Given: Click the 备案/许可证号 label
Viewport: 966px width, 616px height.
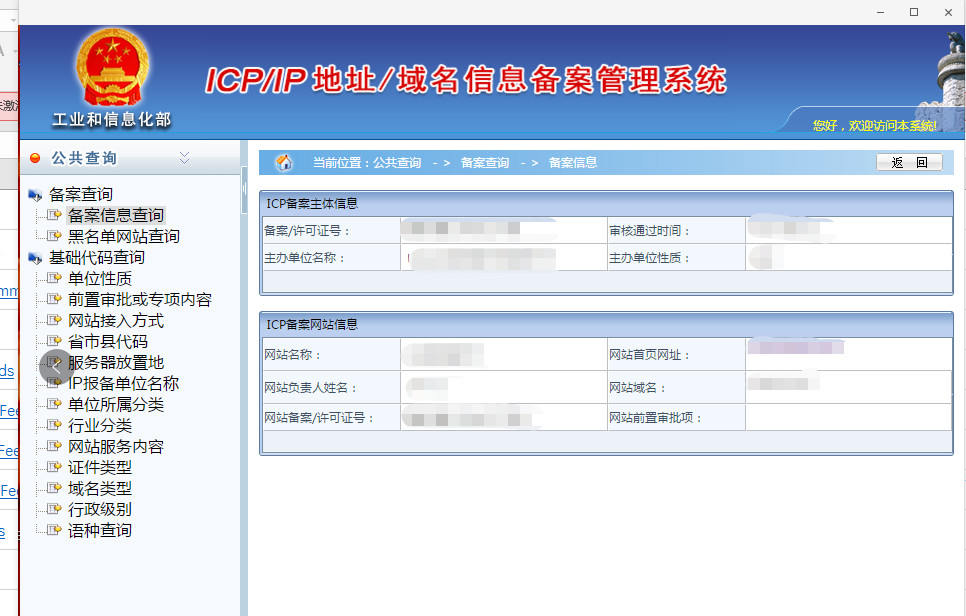Looking at the screenshot, I should coord(307,231).
